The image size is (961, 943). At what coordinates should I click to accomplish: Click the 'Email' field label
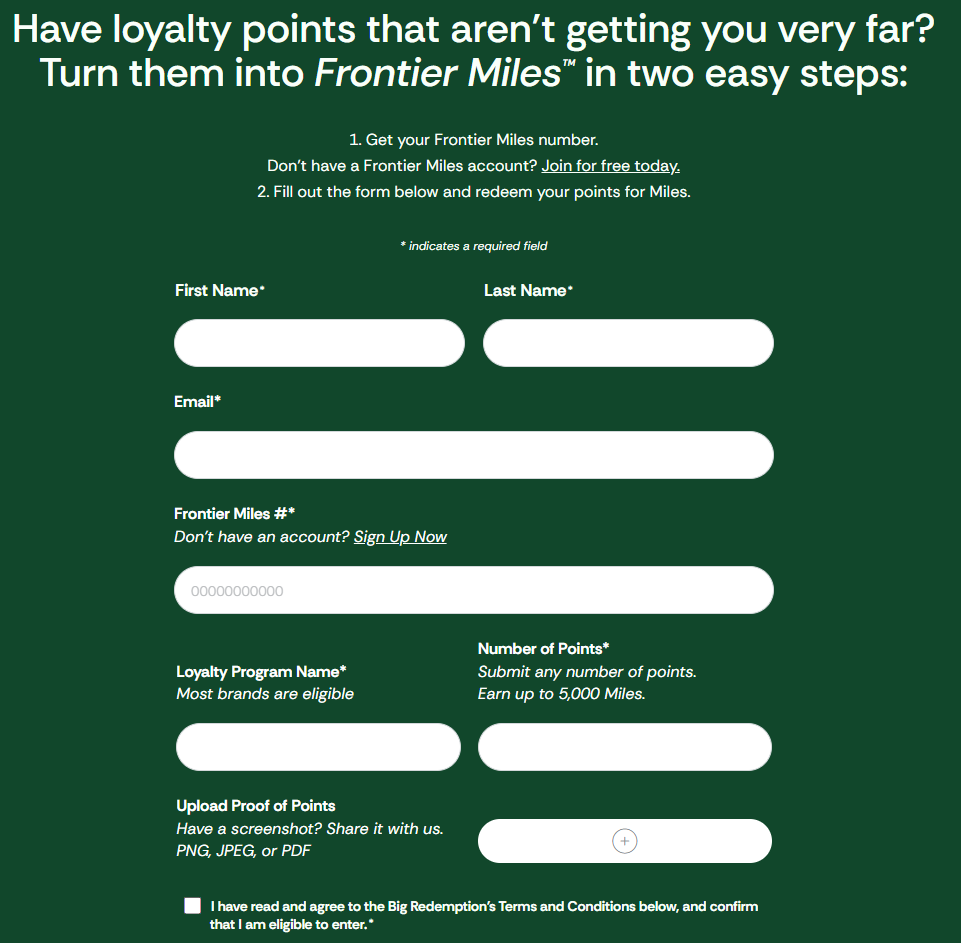[x=197, y=401]
